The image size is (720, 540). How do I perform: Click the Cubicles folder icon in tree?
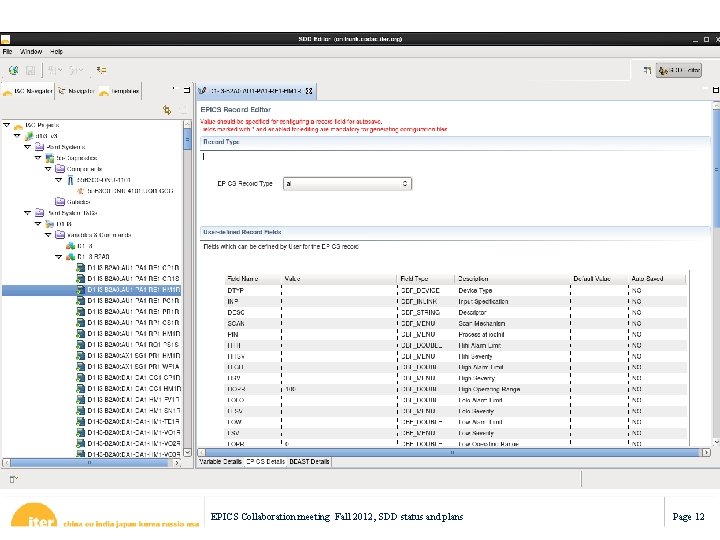click(60, 202)
